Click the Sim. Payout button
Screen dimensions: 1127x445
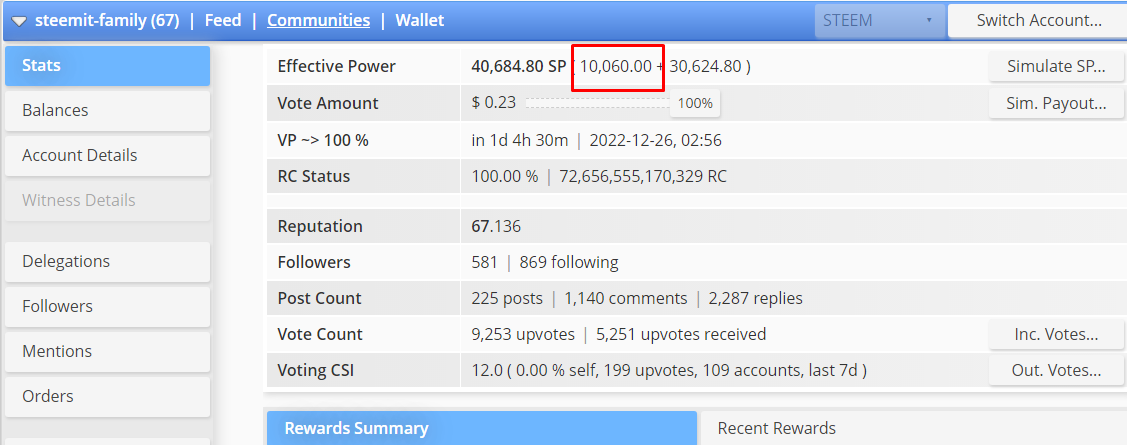pos(1056,103)
